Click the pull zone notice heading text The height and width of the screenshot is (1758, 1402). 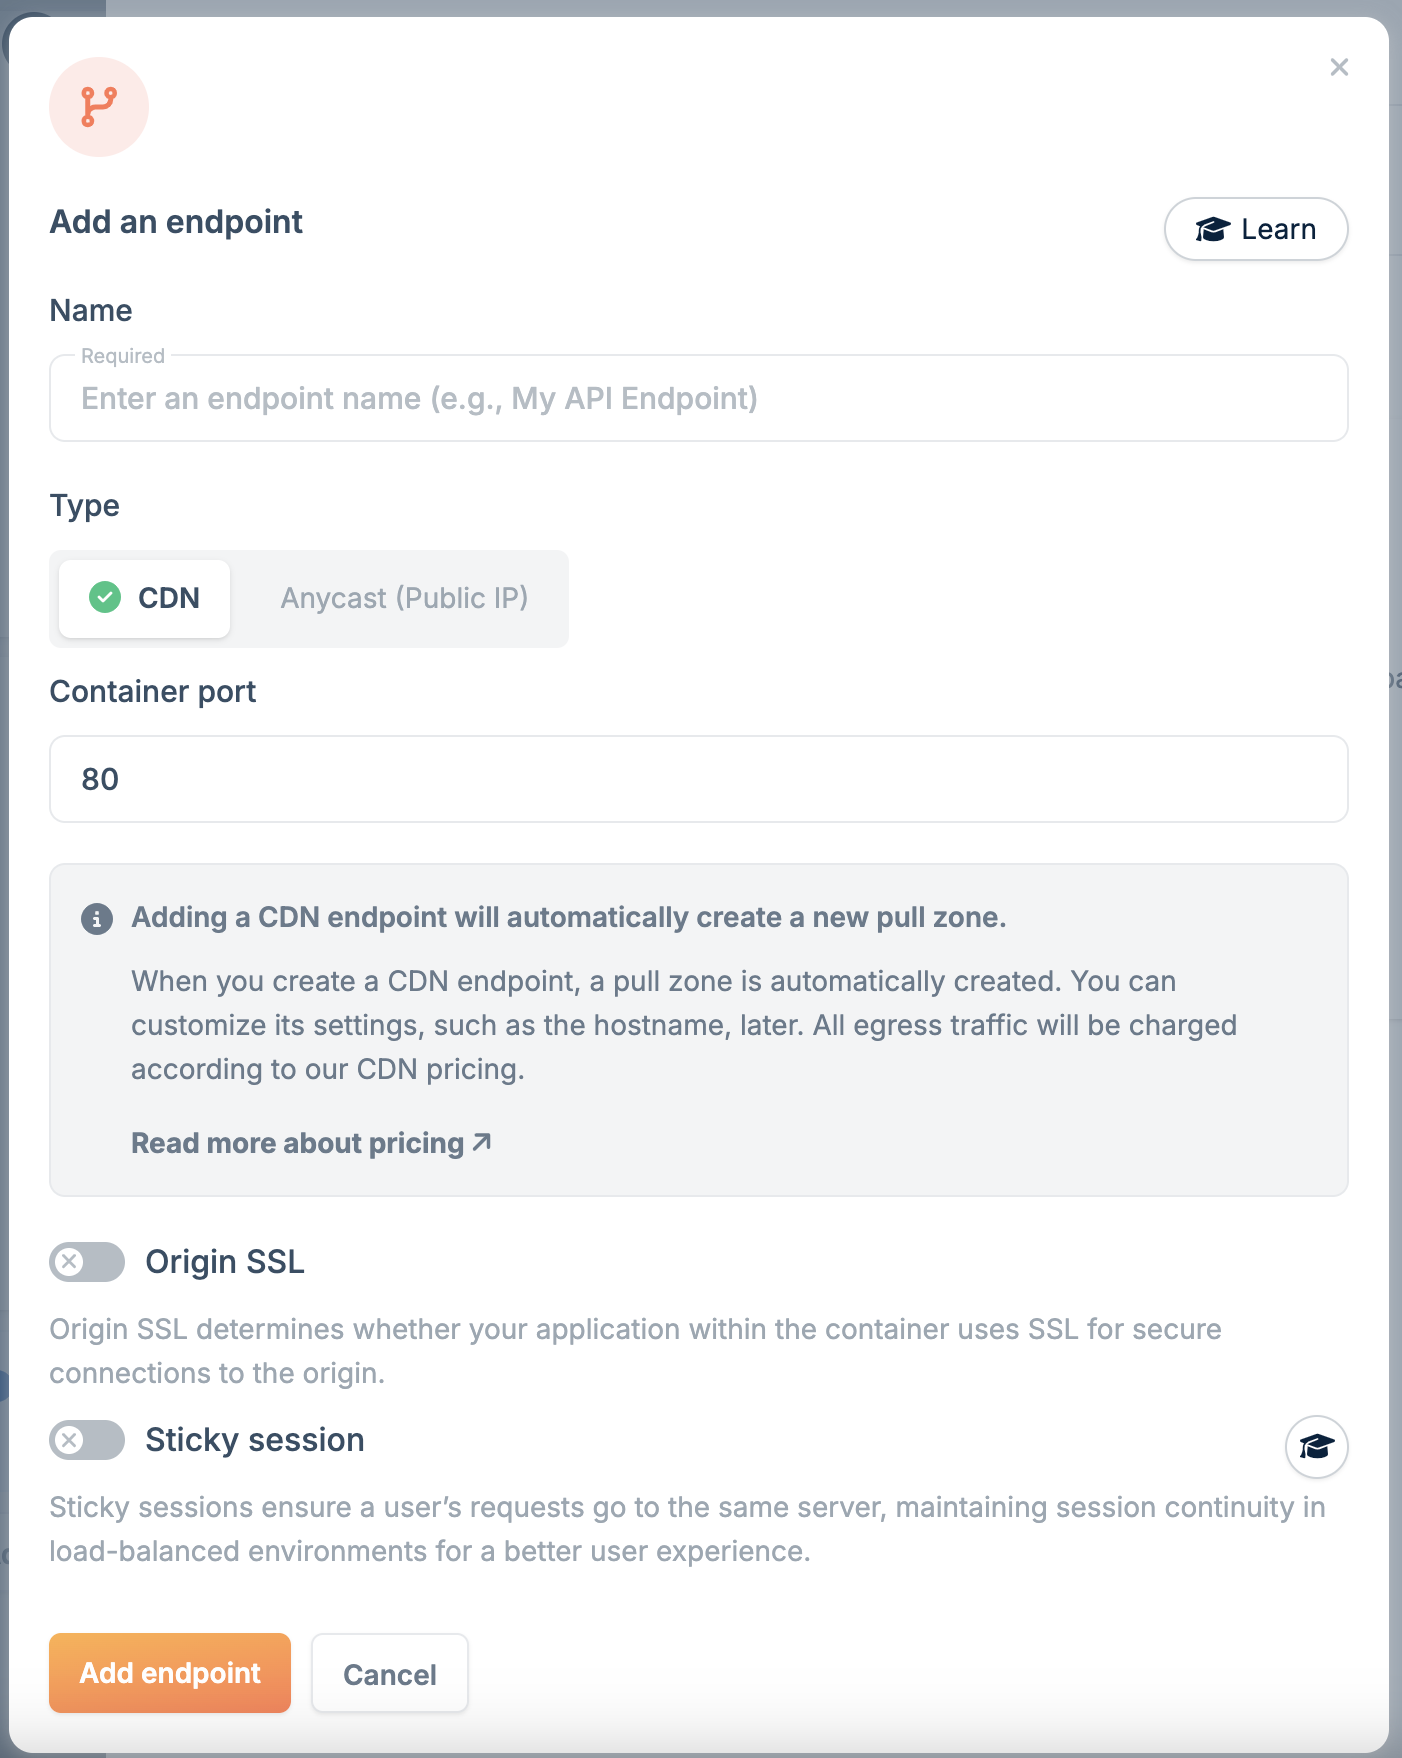568,917
